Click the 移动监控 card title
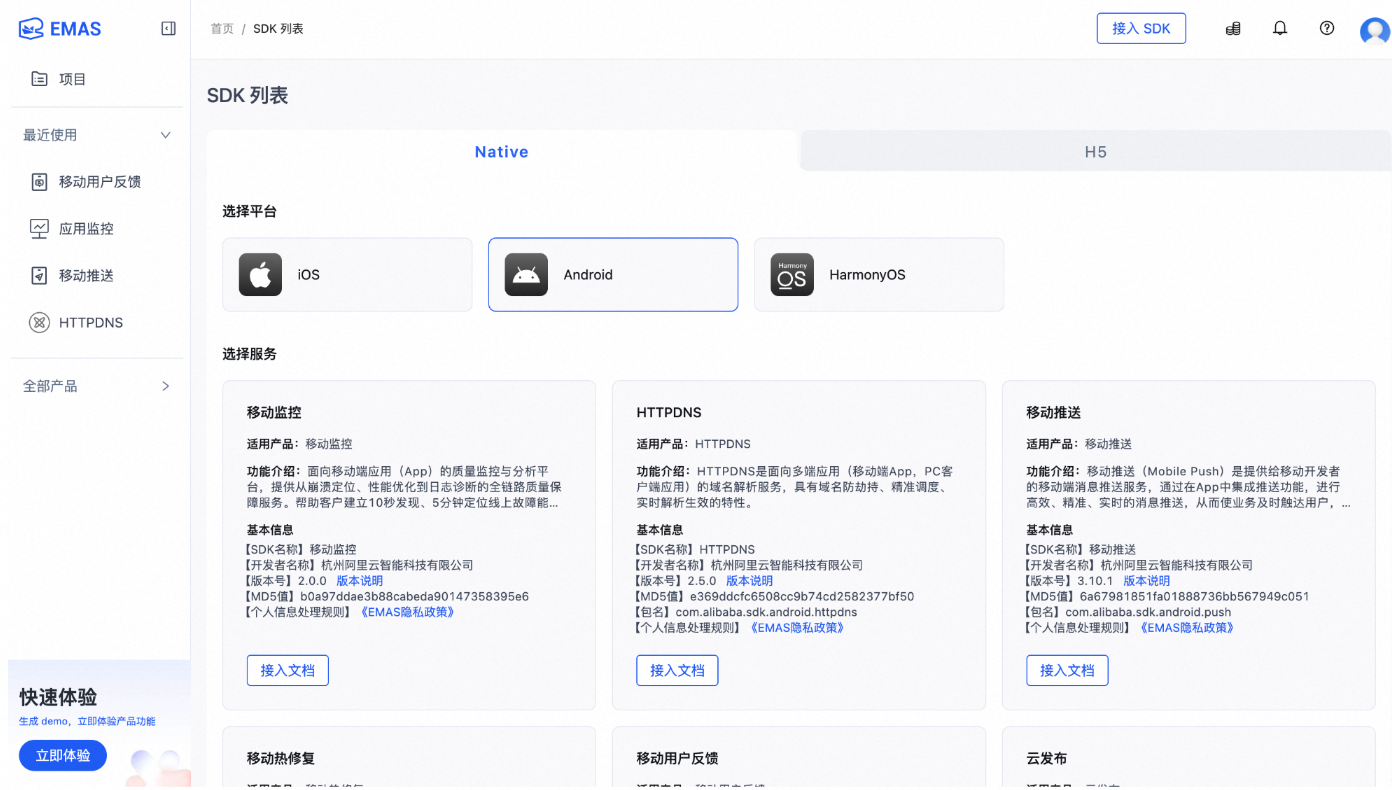 (274, 412)
